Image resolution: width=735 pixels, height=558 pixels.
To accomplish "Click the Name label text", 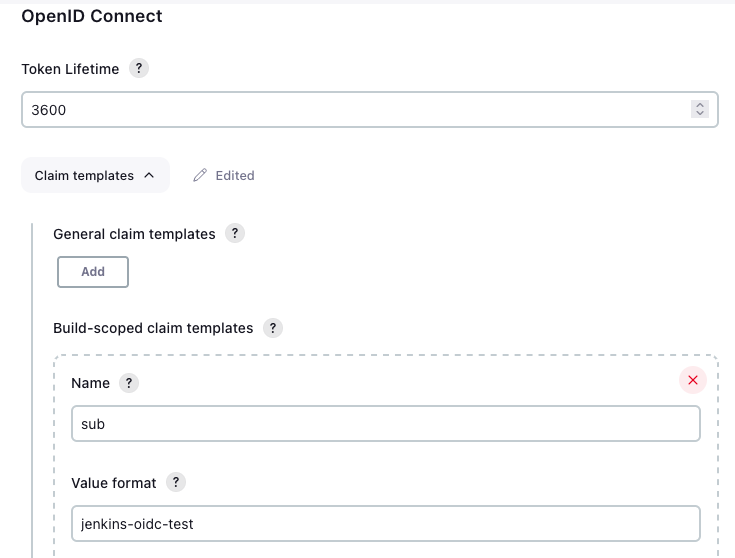I will point(91,384).
